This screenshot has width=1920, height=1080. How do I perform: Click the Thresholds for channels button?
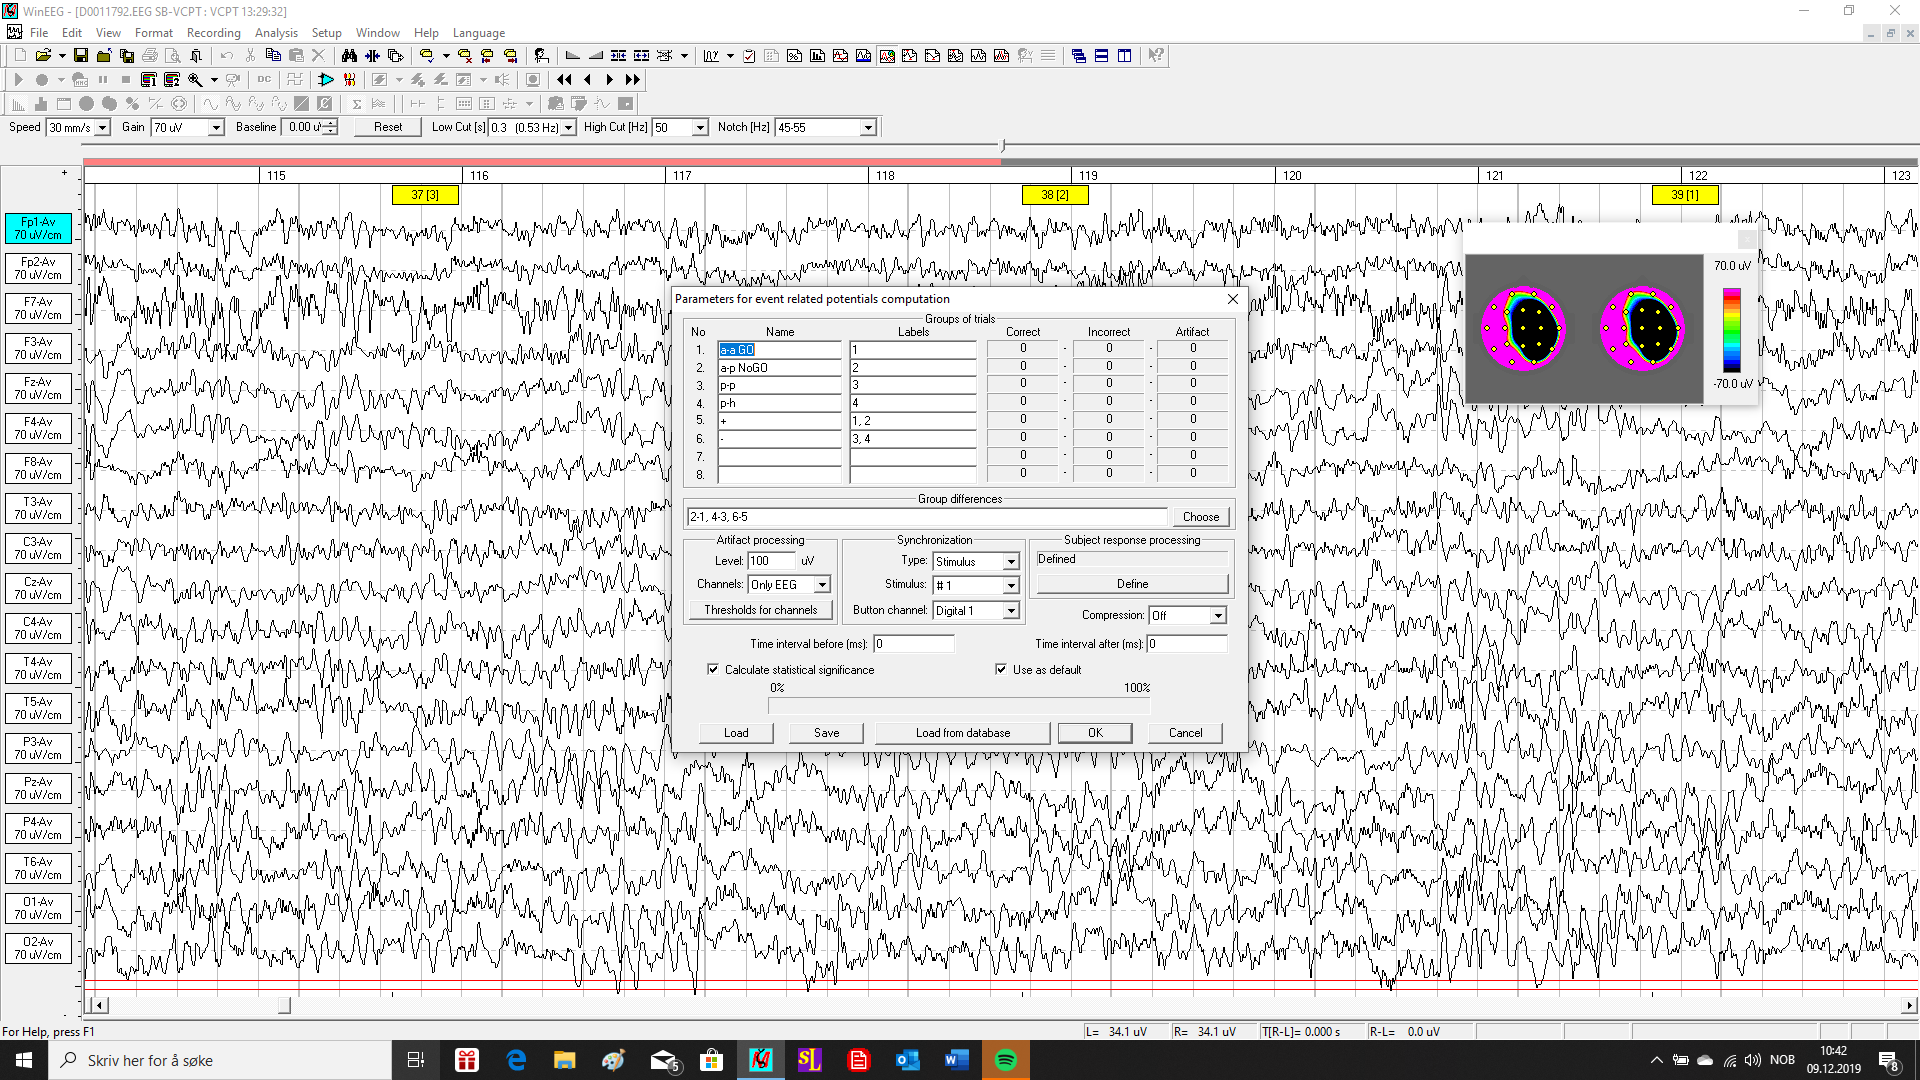tap(760, 610)
